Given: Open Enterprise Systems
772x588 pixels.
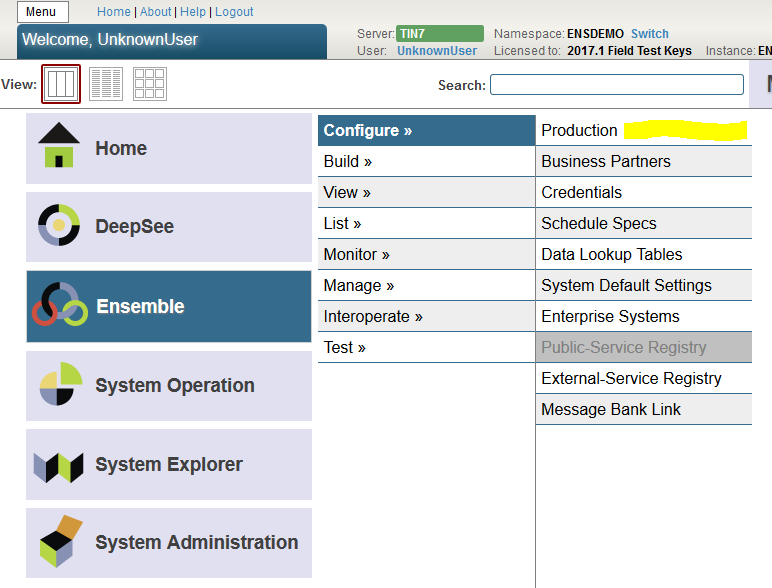Looking at the screenshot, I should [x=644, y=317].
